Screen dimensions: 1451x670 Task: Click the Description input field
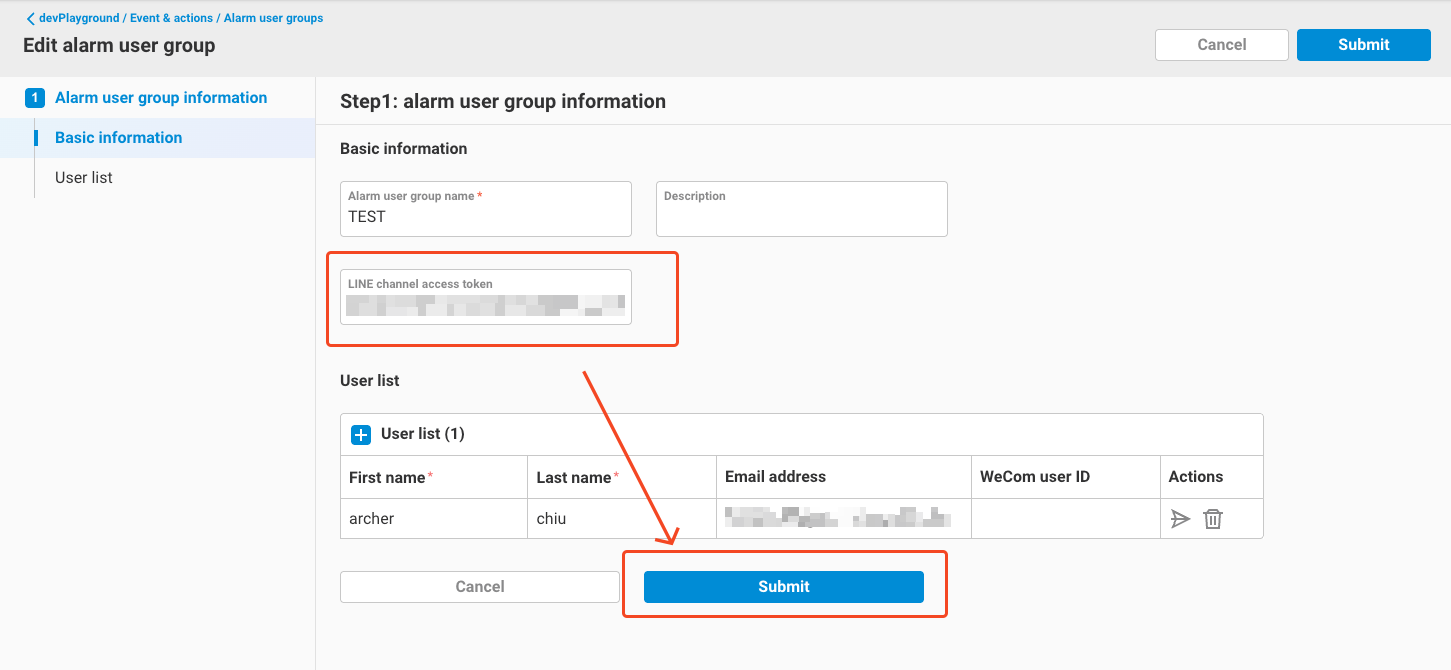click(801, 209)
